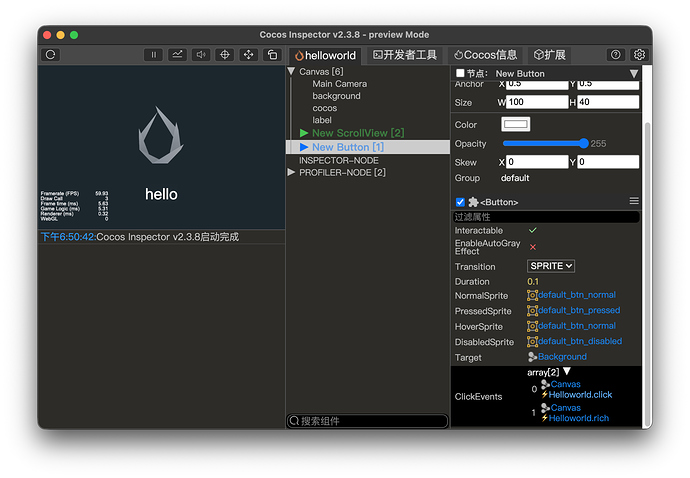Viewport: 690px width, 478px height.
Task: Select the cocos node
Action: pyautogui.click(x=324, y=108)
